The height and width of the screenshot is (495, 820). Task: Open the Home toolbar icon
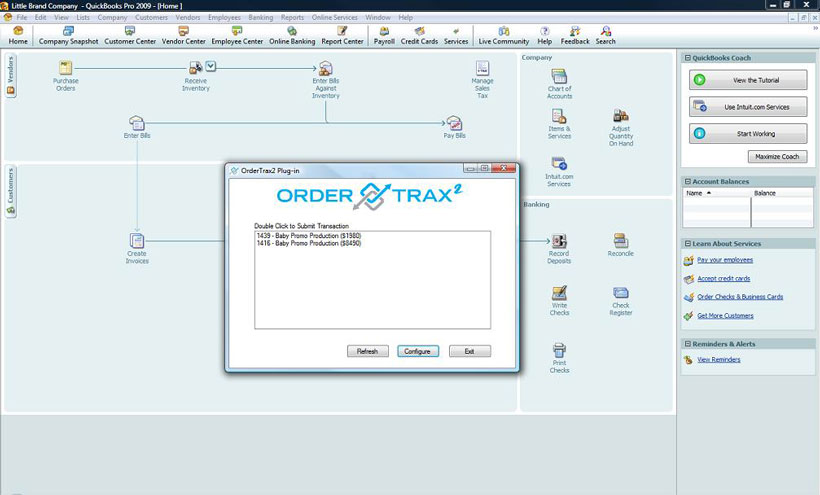click(x=18, y=36)
